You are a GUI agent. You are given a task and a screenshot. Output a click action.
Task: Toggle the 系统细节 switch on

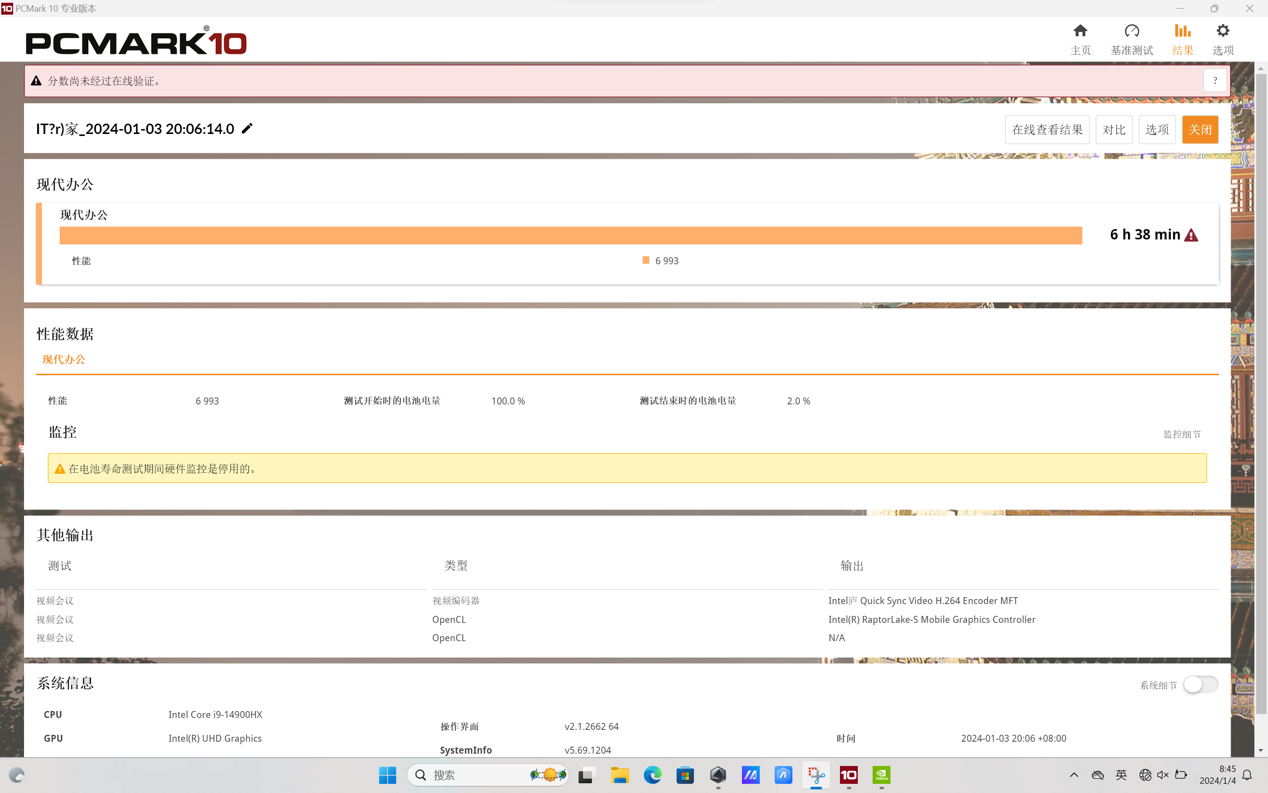point(1200,685)
